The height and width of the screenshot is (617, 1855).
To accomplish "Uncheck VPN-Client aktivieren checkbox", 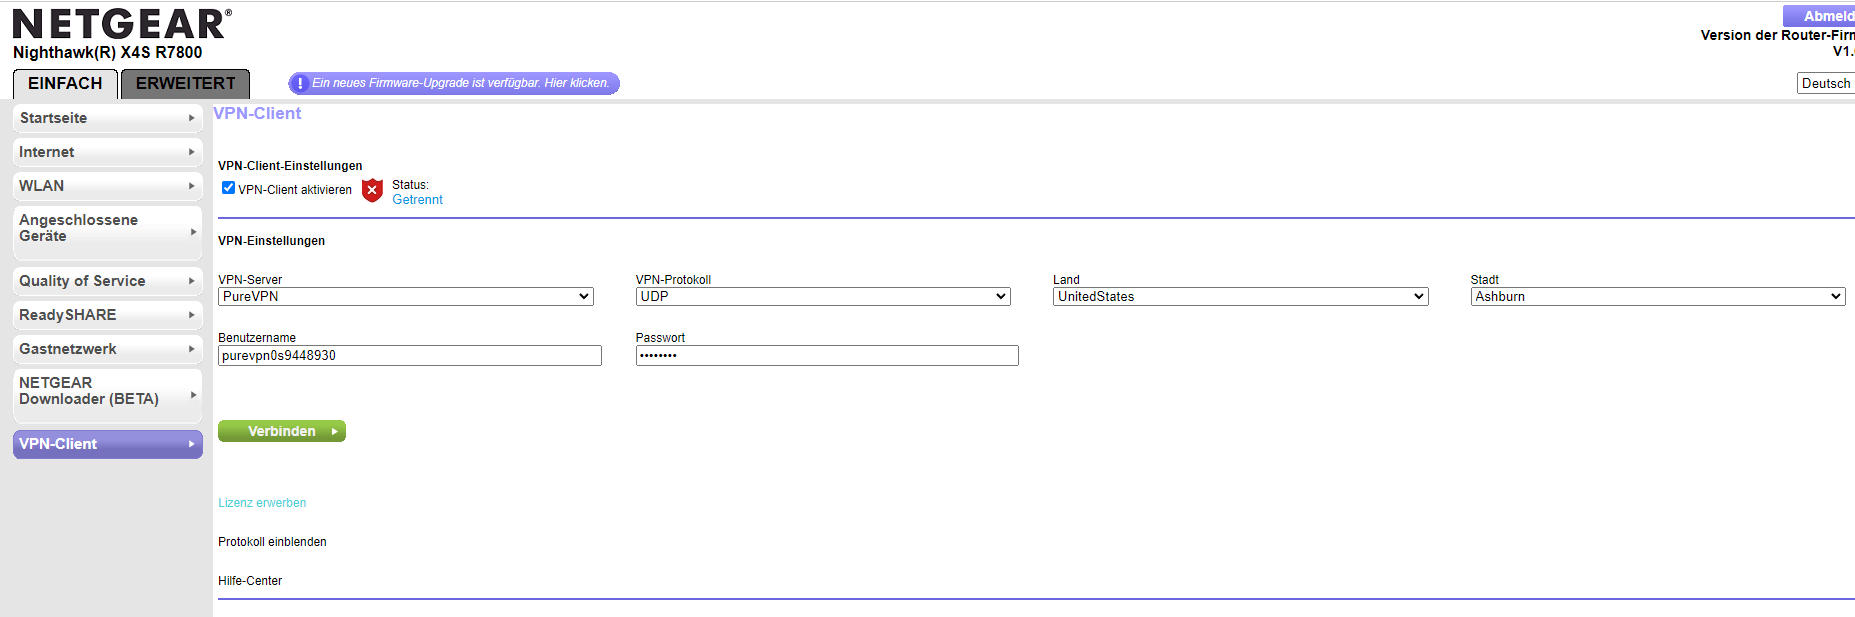I will click(x=229, y=188).
